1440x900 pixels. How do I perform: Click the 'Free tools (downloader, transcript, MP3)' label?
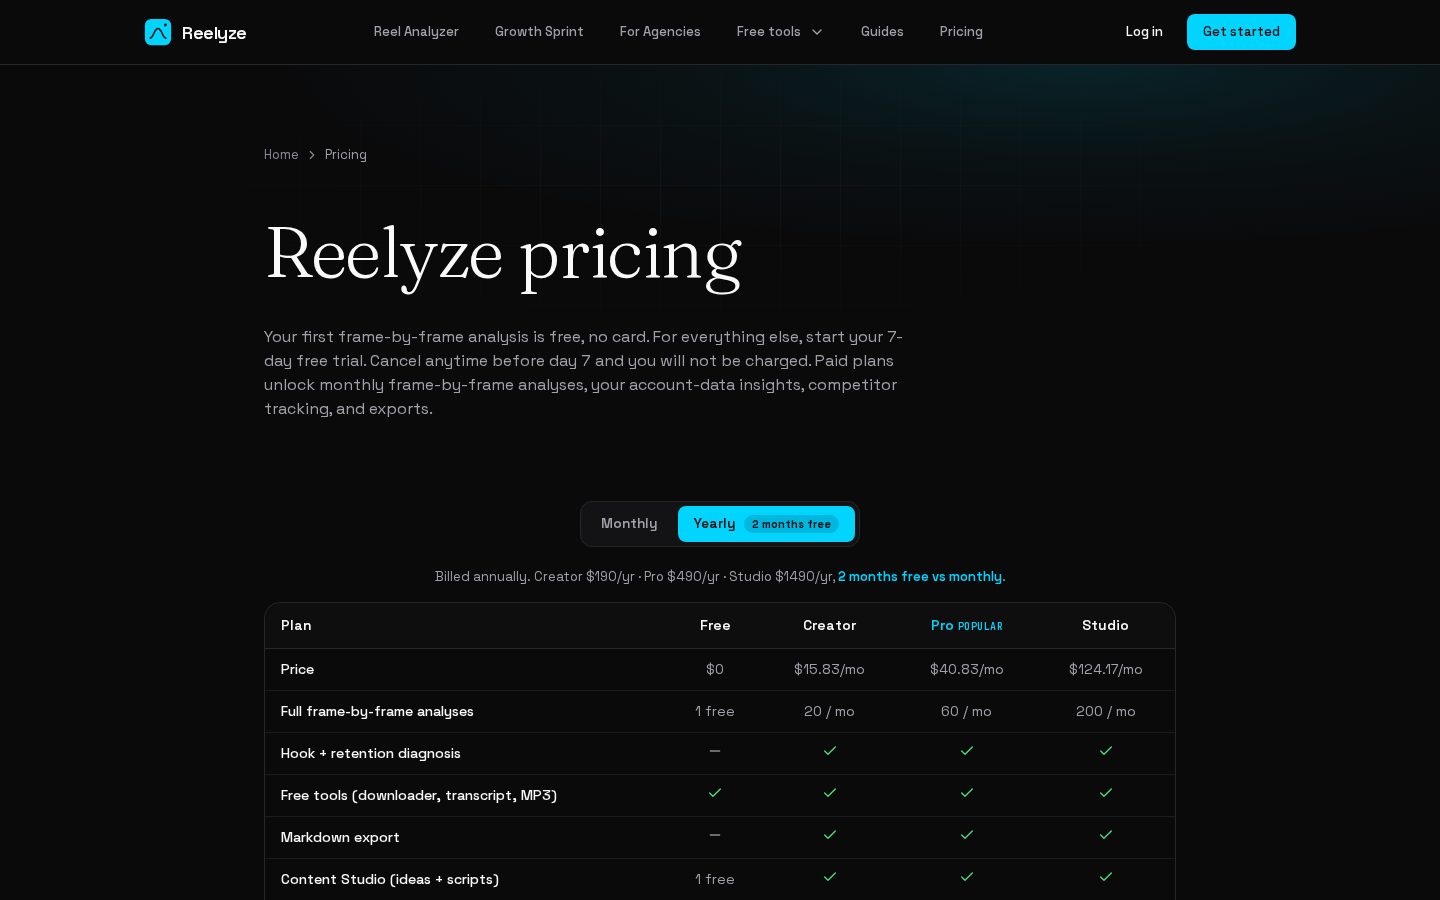(419, 796)
